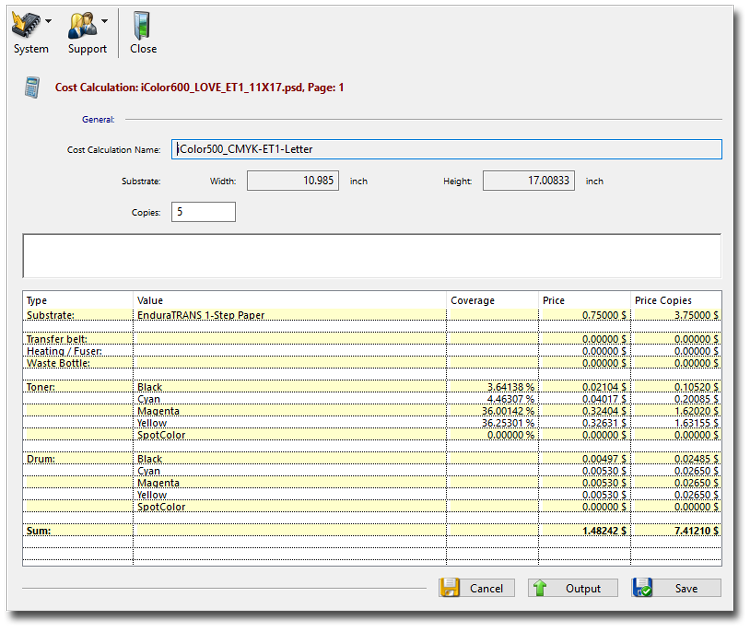Click the Save disk icon
The height and width of the screenshot is (632, 750).
pos(643,588)
